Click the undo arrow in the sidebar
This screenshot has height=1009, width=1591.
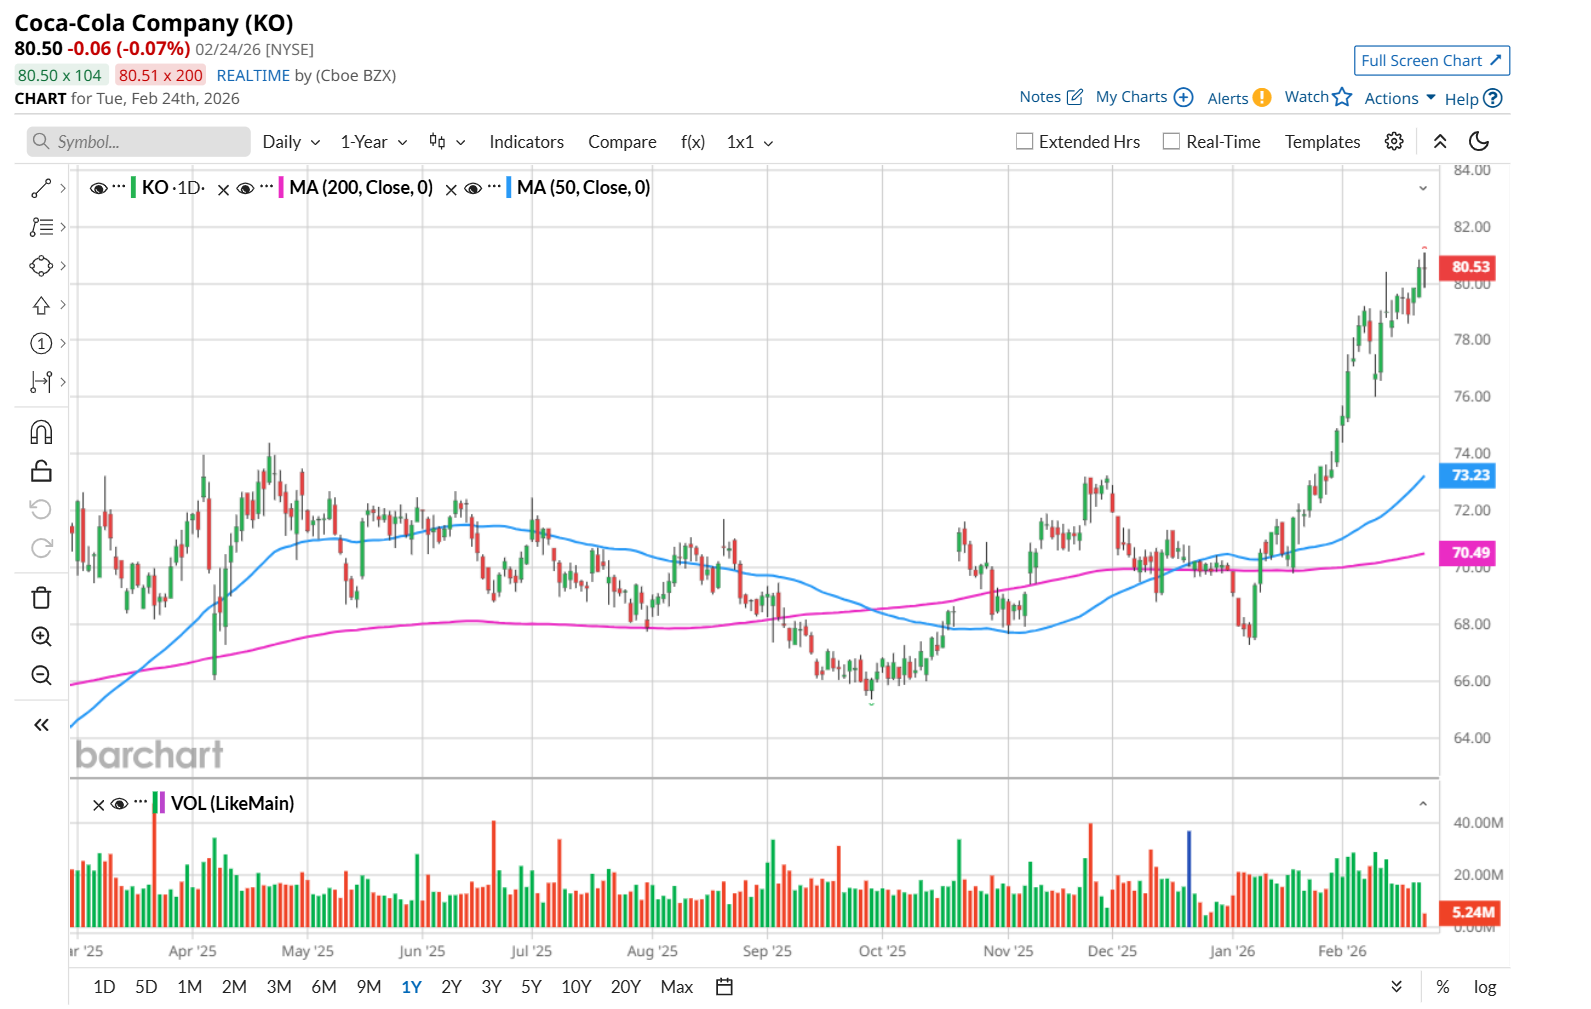click(41, 510)
